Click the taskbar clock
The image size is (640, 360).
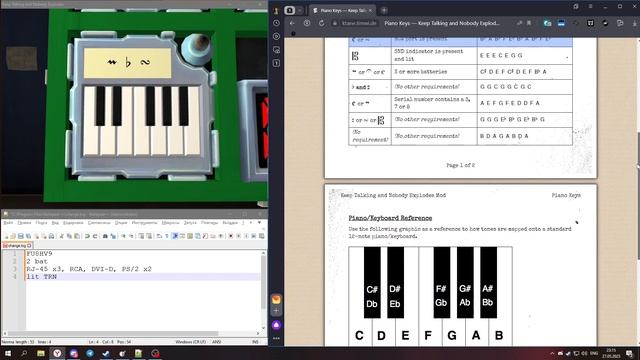tap(611, 353)
